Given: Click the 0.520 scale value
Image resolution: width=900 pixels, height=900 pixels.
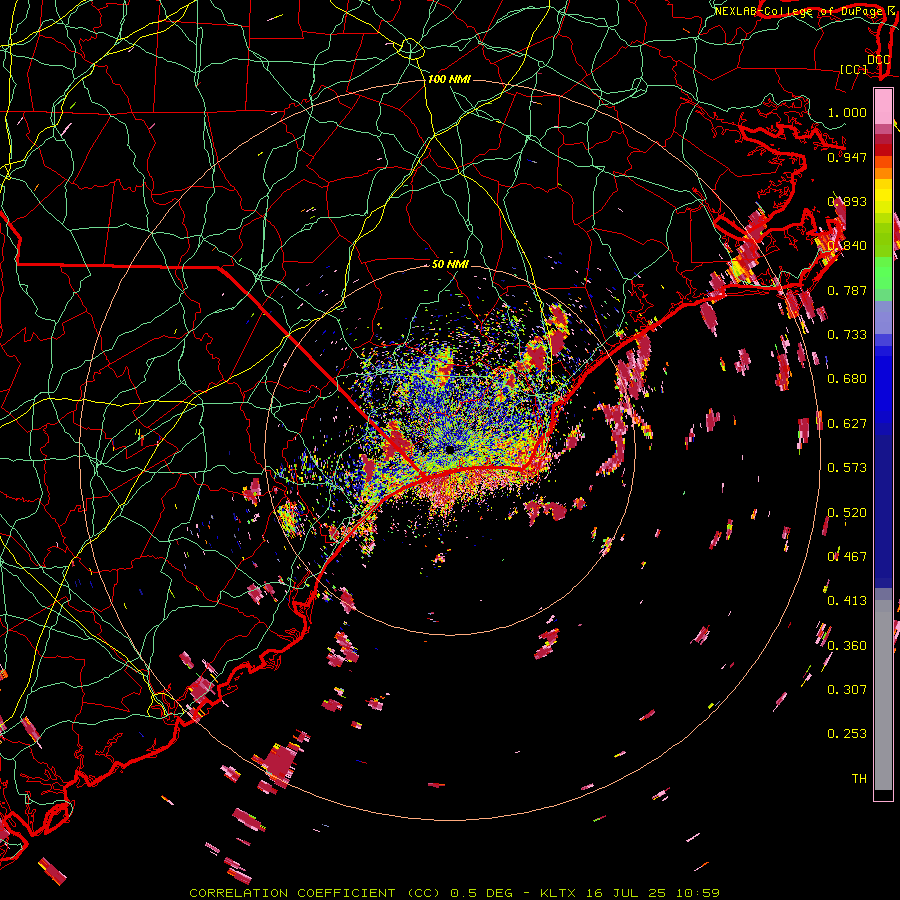Looking at the screenshot, I should (x=847, y=513).
